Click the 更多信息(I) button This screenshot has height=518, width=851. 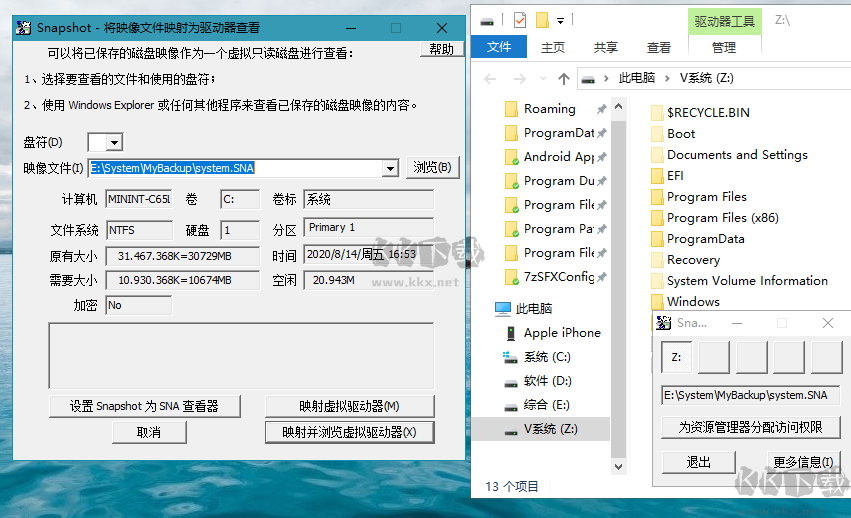pyautogui.click(x=803, y=462)
